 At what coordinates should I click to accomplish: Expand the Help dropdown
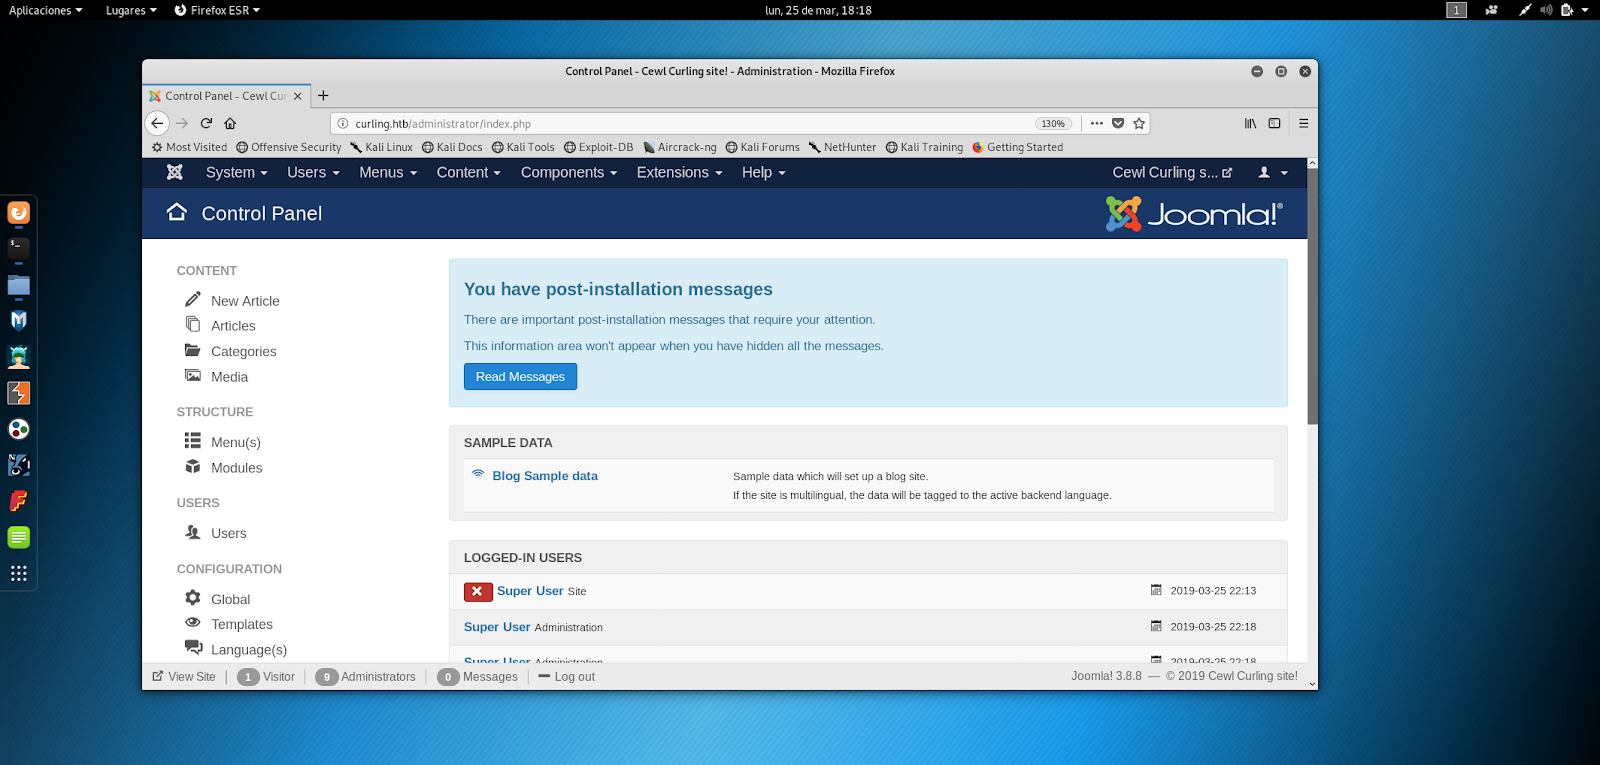click(x=763, y=172)
